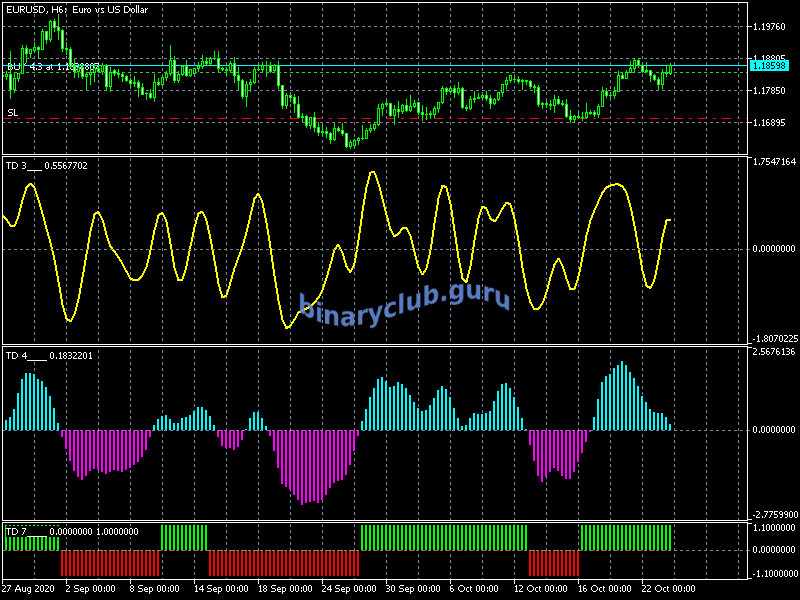Screen dimensions: 800x600
Task: Click the SL stop loss line label
Action: pyautogui.click(x=12, y=113)
